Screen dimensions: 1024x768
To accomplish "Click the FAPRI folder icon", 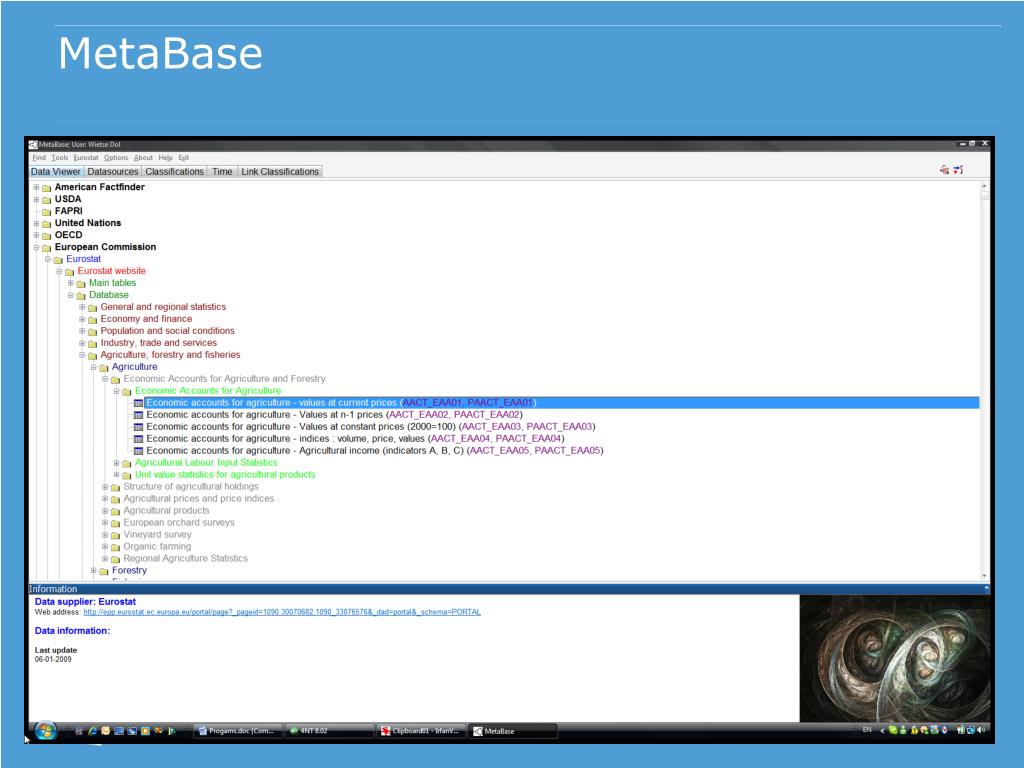I will [x=46, y=212].
